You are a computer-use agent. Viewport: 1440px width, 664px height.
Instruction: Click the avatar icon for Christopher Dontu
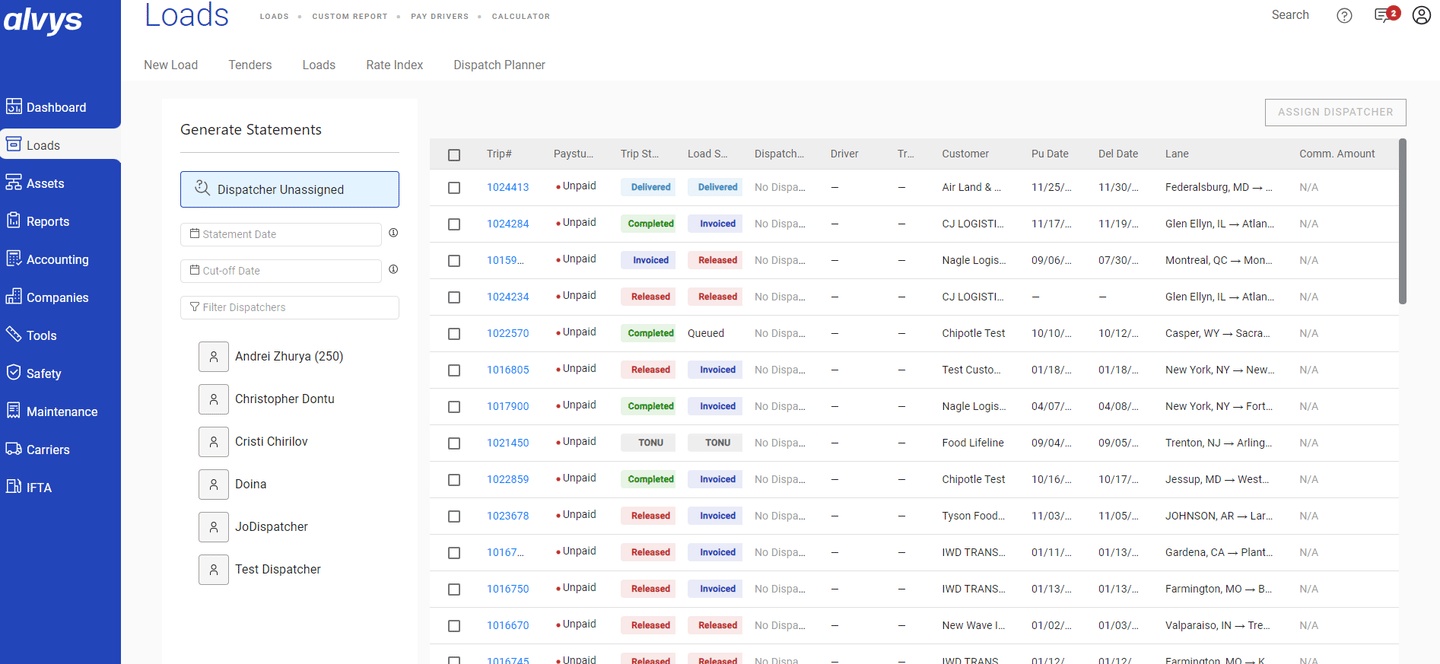pos(213,399)
